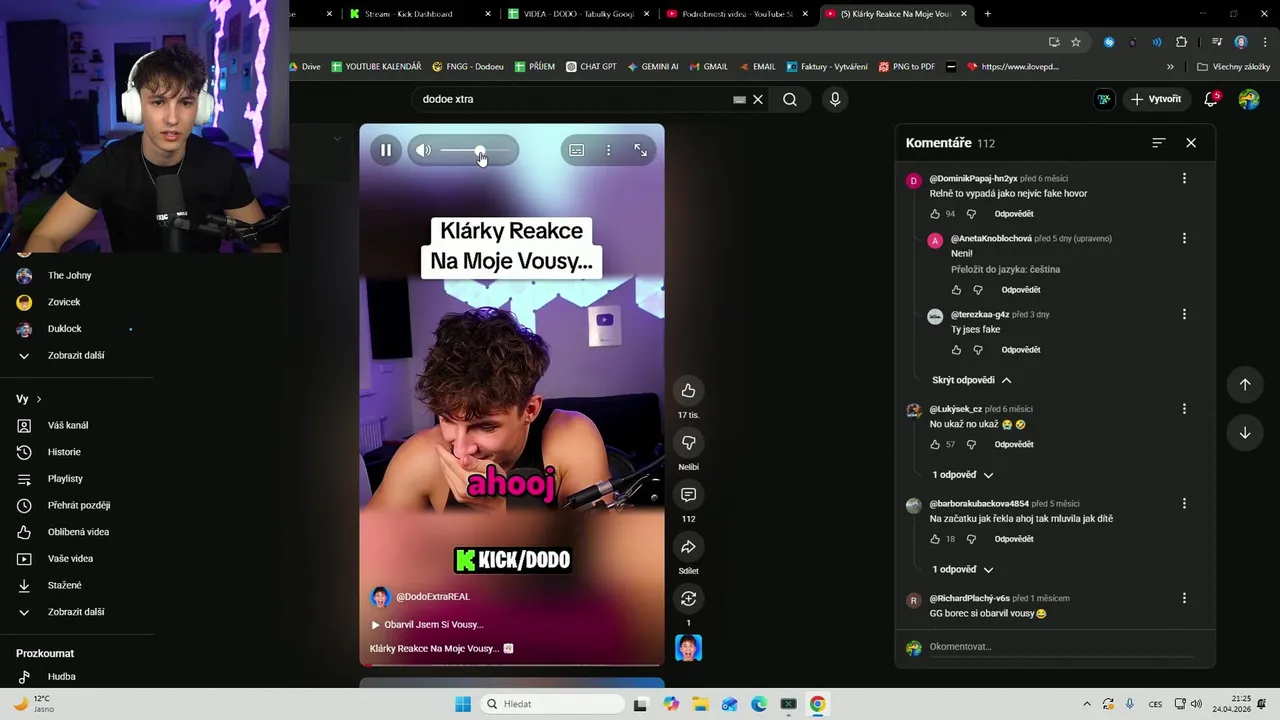Reply to terezkaa-g4z's comment
The height and width of the screenshot is (720, 1280).
[1021, 350]
